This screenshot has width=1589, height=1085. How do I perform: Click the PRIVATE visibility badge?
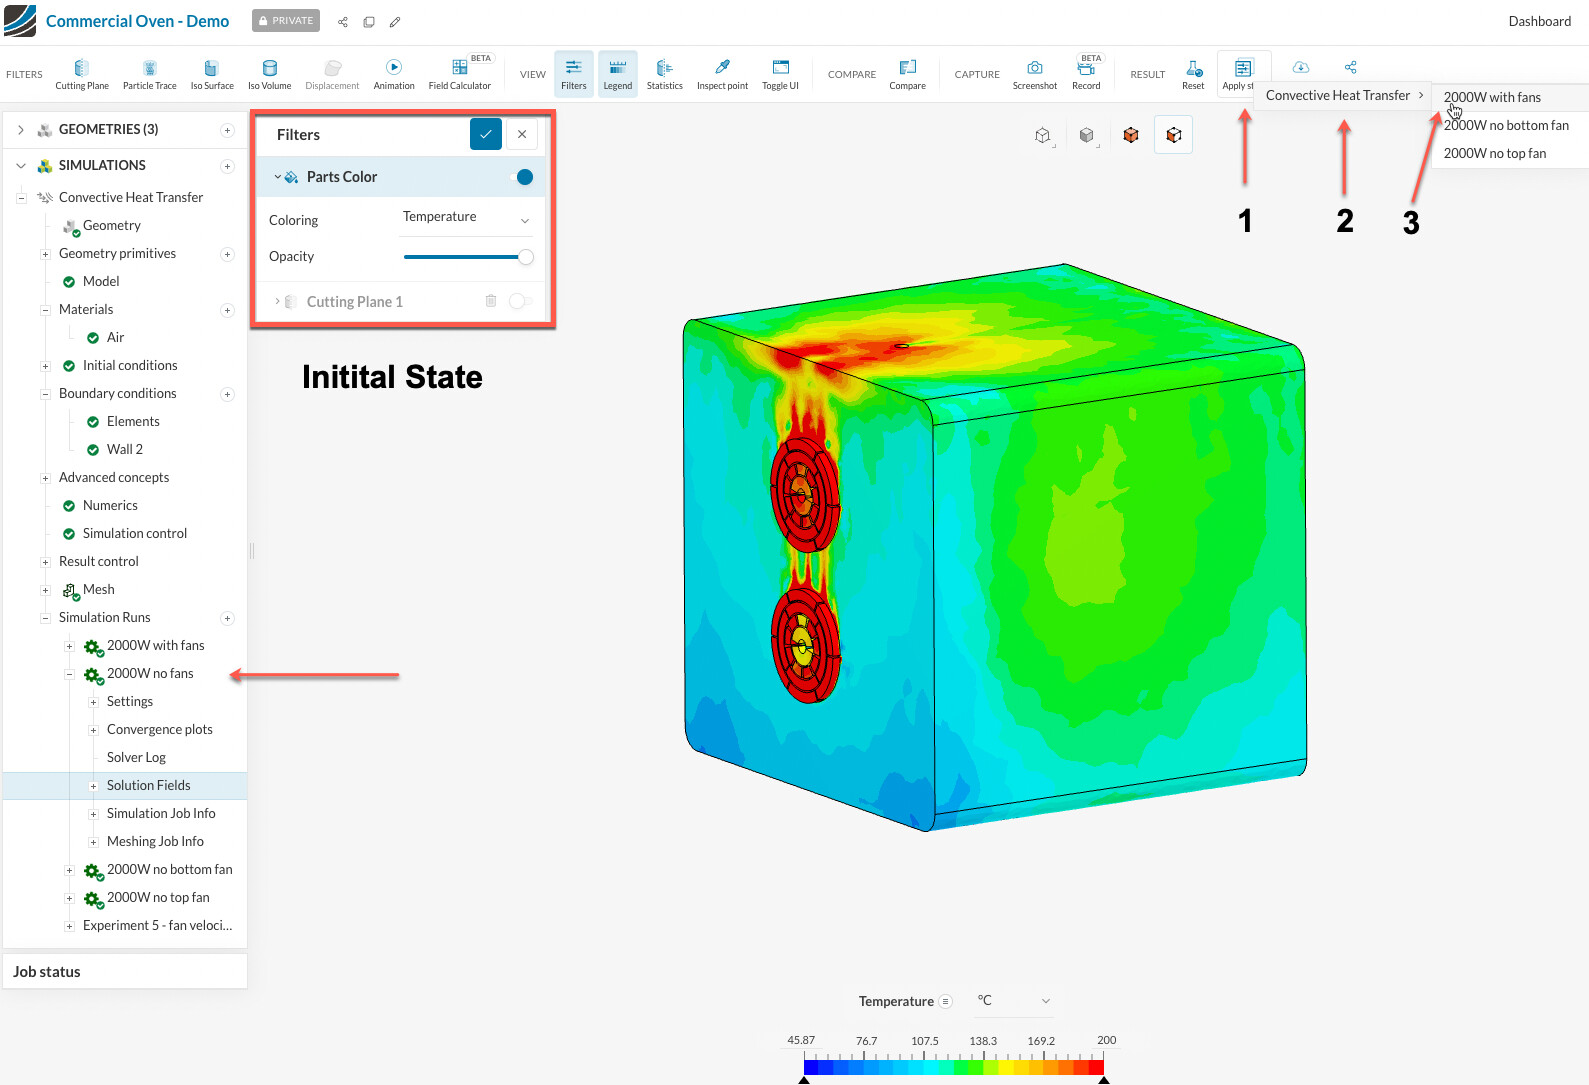pyautogui.click(x=286, y=21)
